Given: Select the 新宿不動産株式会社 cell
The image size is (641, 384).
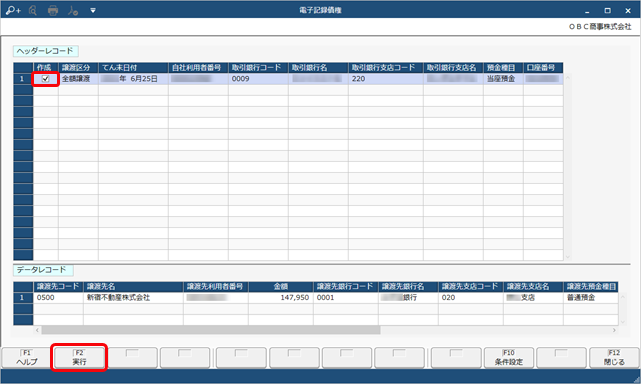Looking at the screenshot, I should 133,298.
